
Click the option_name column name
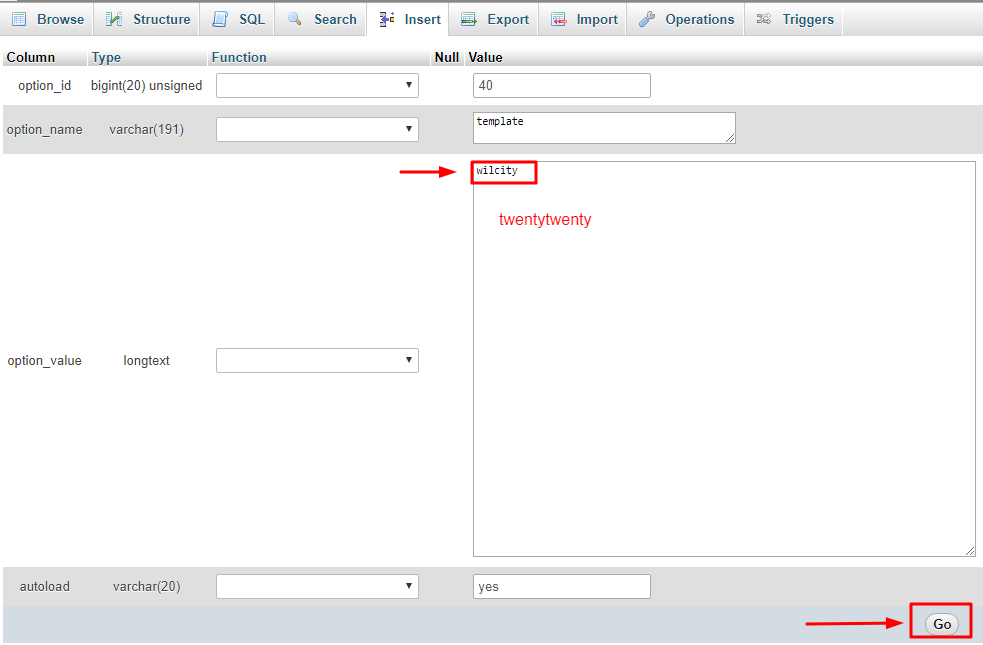[45, 130]
